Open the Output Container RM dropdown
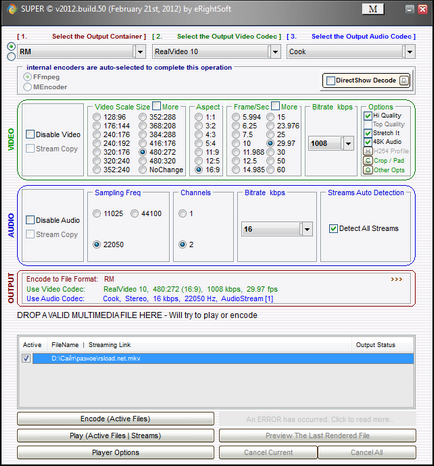Image resolution: width=434 pixels, height=466 pixels. coord(140,52)
